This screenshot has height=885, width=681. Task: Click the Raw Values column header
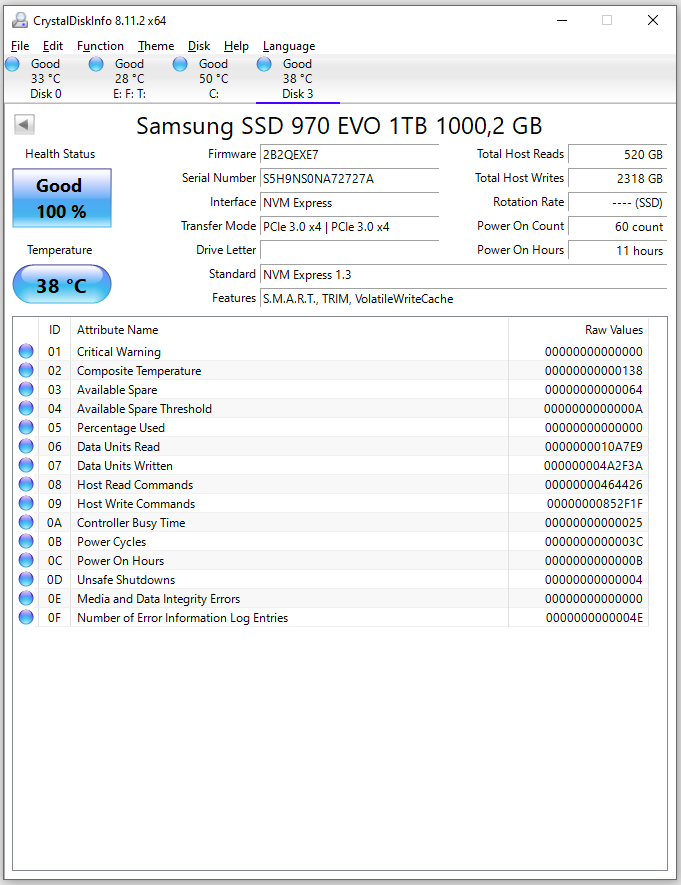pyautogui.click(x=578, y=330)
